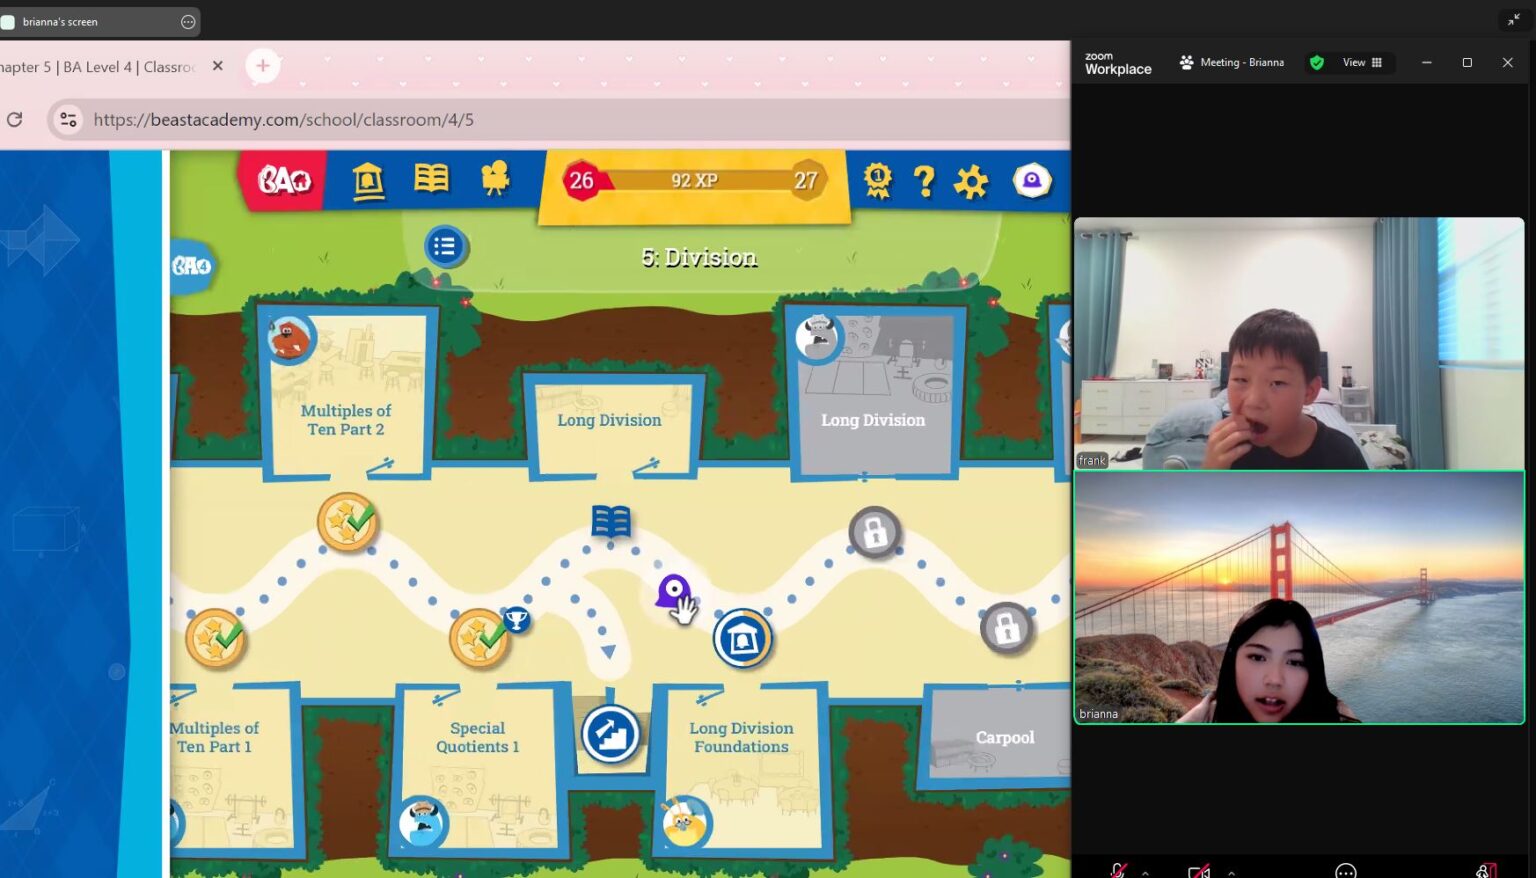1536x878 pixels.
Task: Click the blue character portrait under Special Quotients 1
Action: 422,823
